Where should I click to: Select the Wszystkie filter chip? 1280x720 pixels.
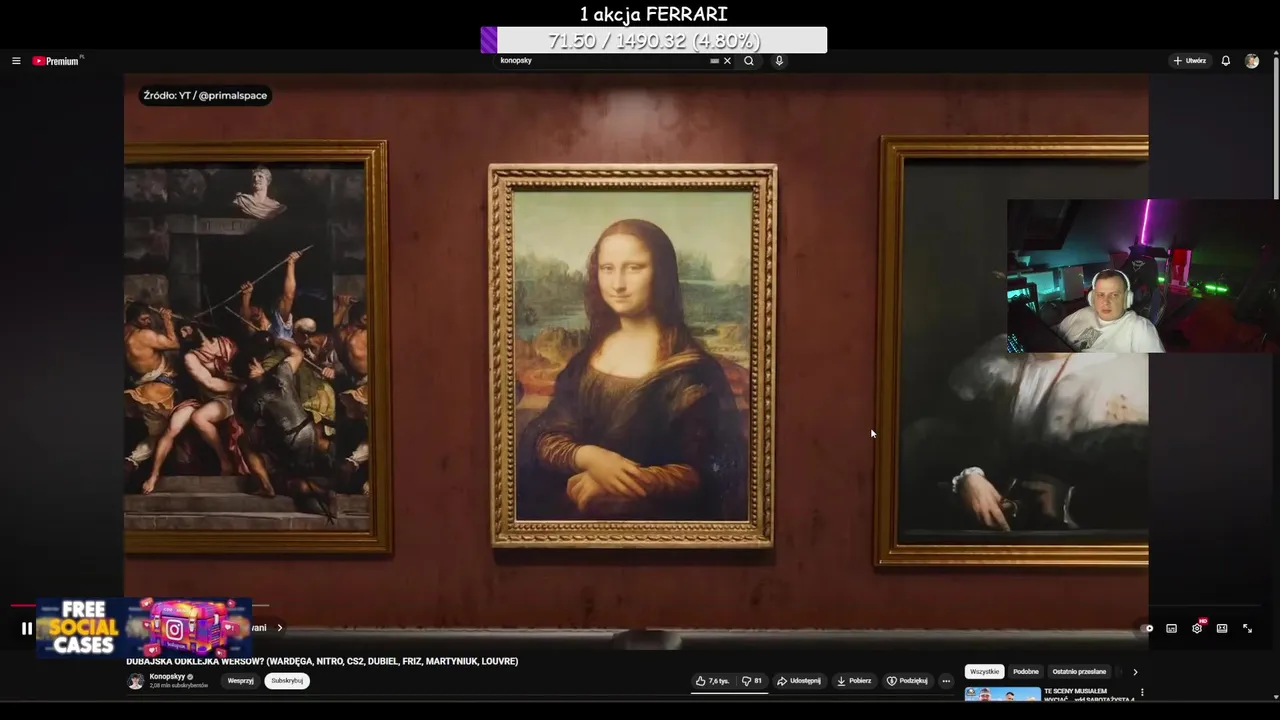click(x=984, y=672)
